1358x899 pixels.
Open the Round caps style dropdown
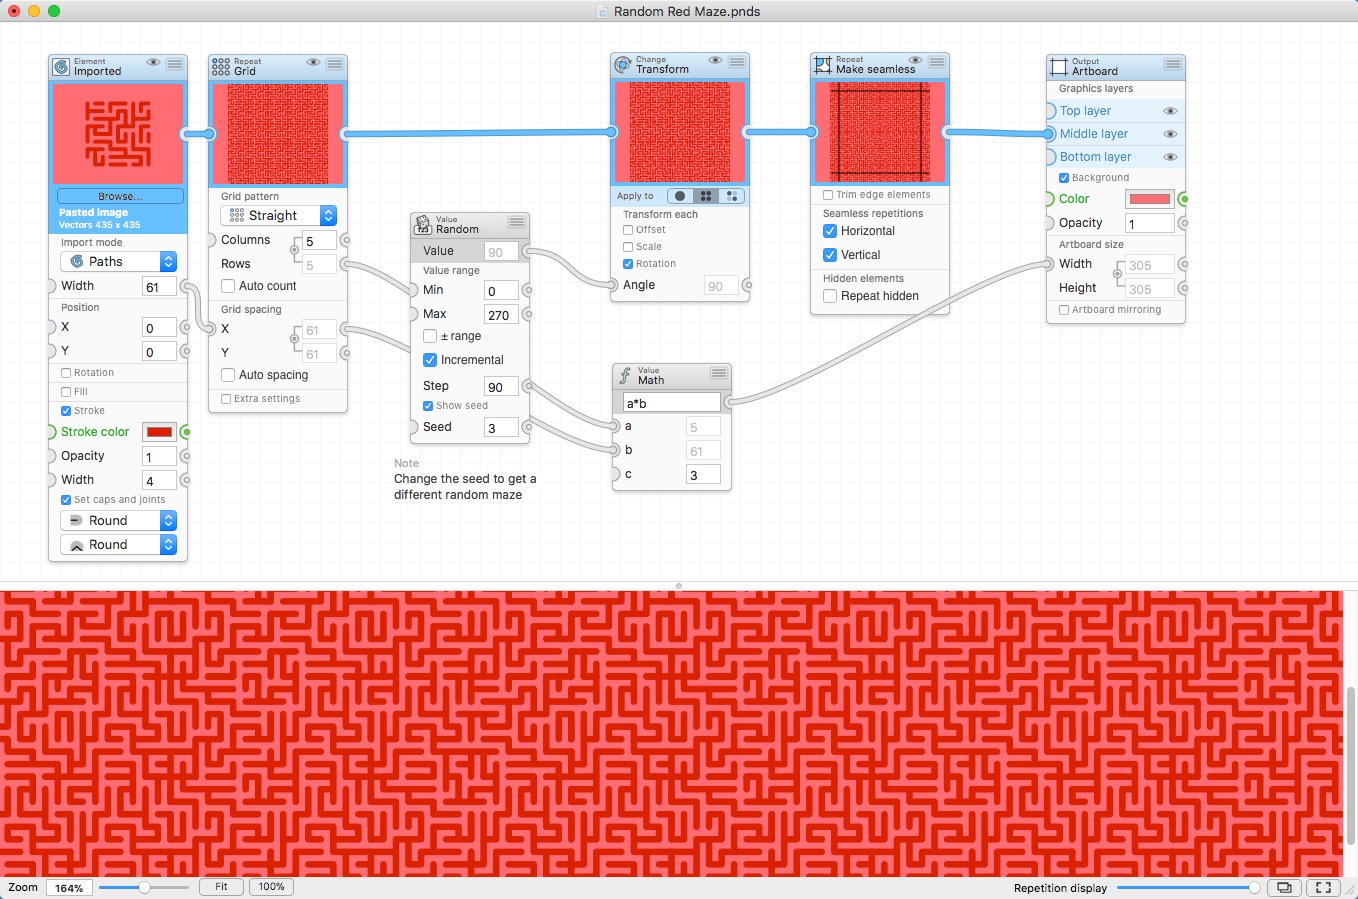tap(118, 521)
